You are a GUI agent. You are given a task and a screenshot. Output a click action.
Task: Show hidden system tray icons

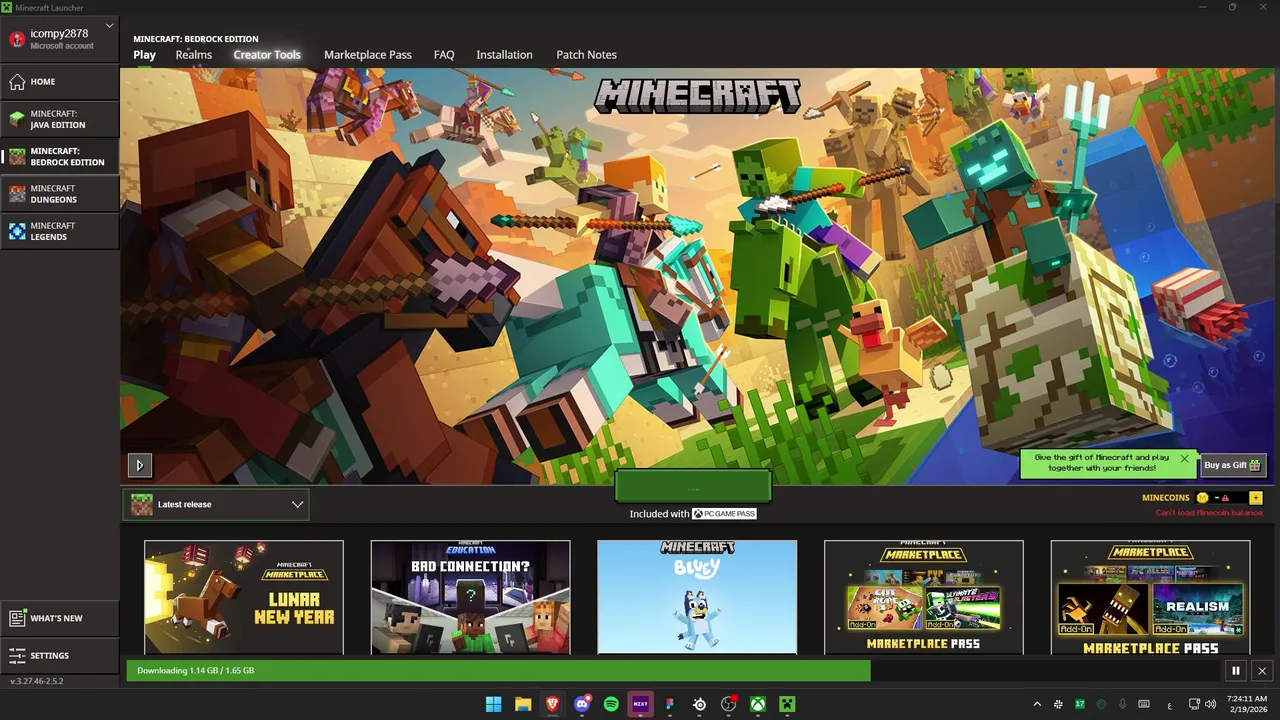pos(1036,705)
